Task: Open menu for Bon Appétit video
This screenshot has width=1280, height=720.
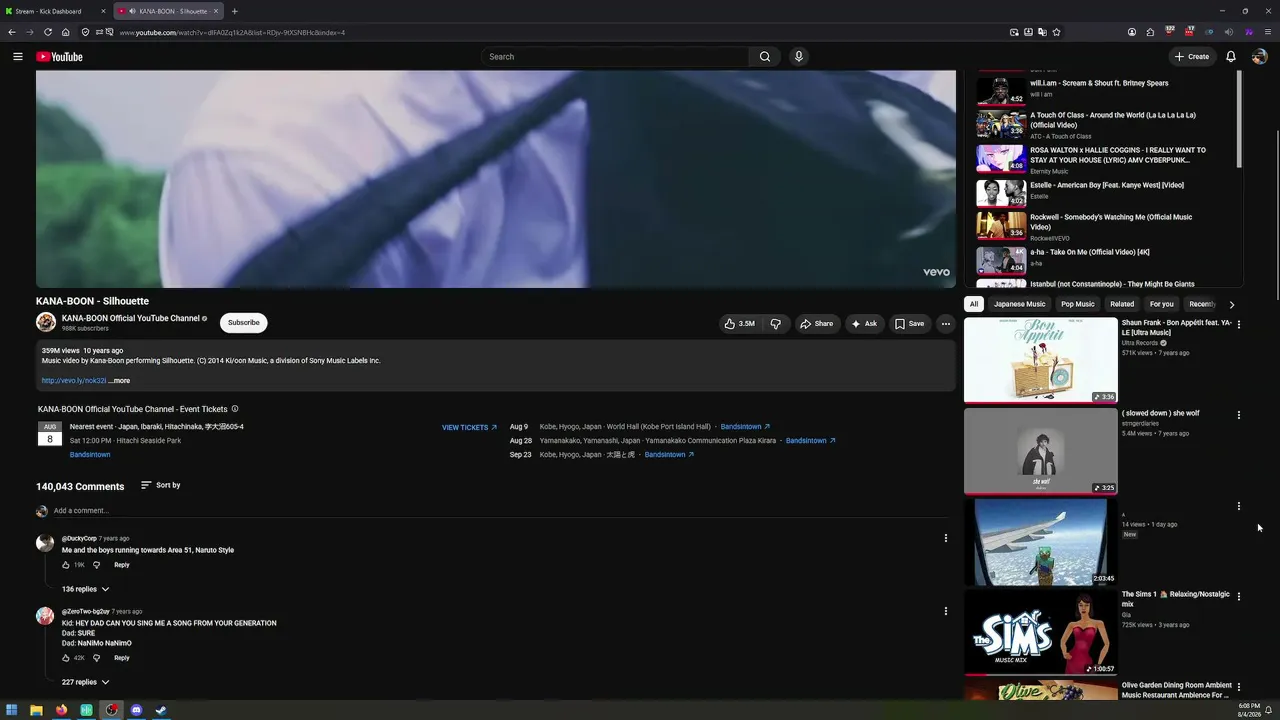Action: [1238, 325]
